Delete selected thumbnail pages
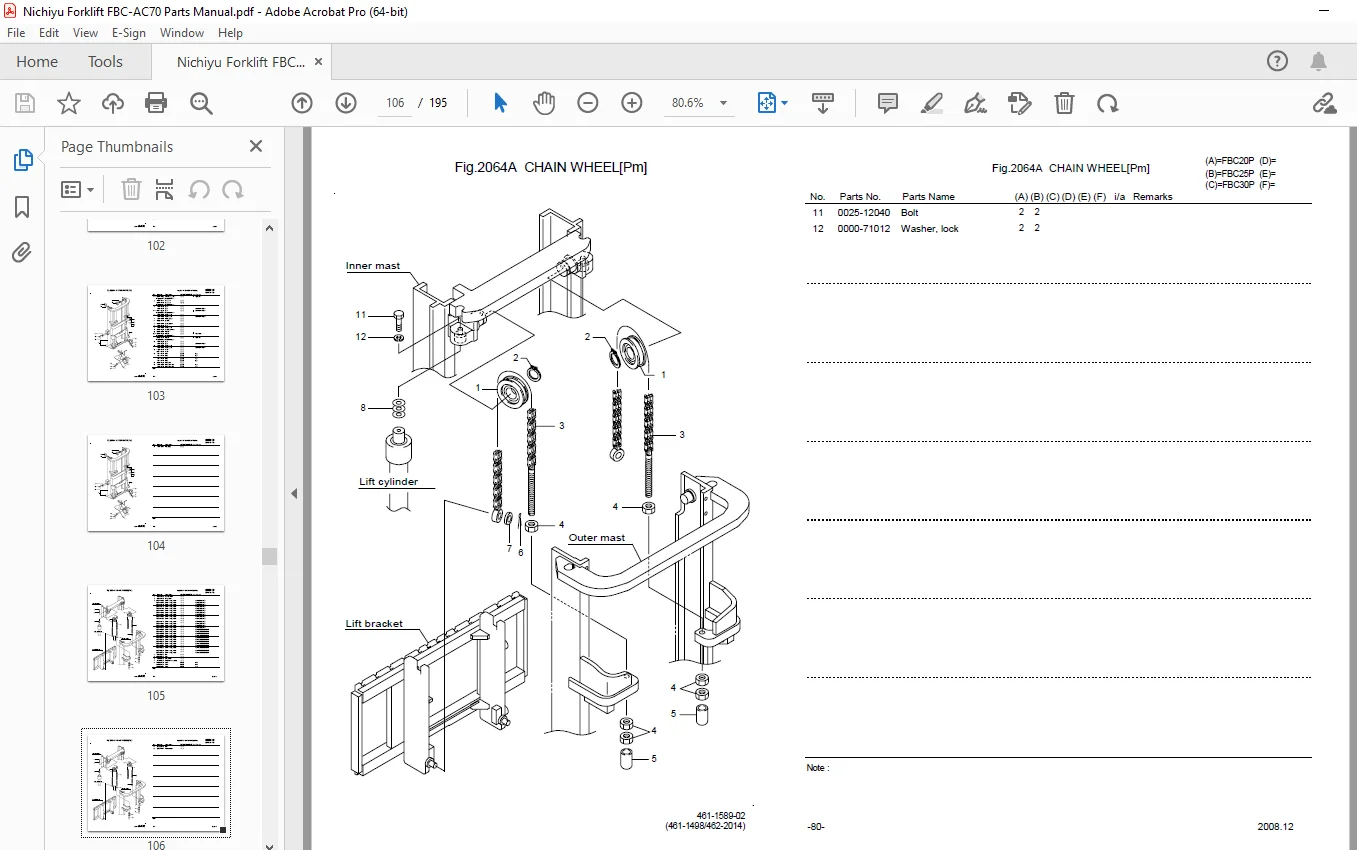 [131, 189]
